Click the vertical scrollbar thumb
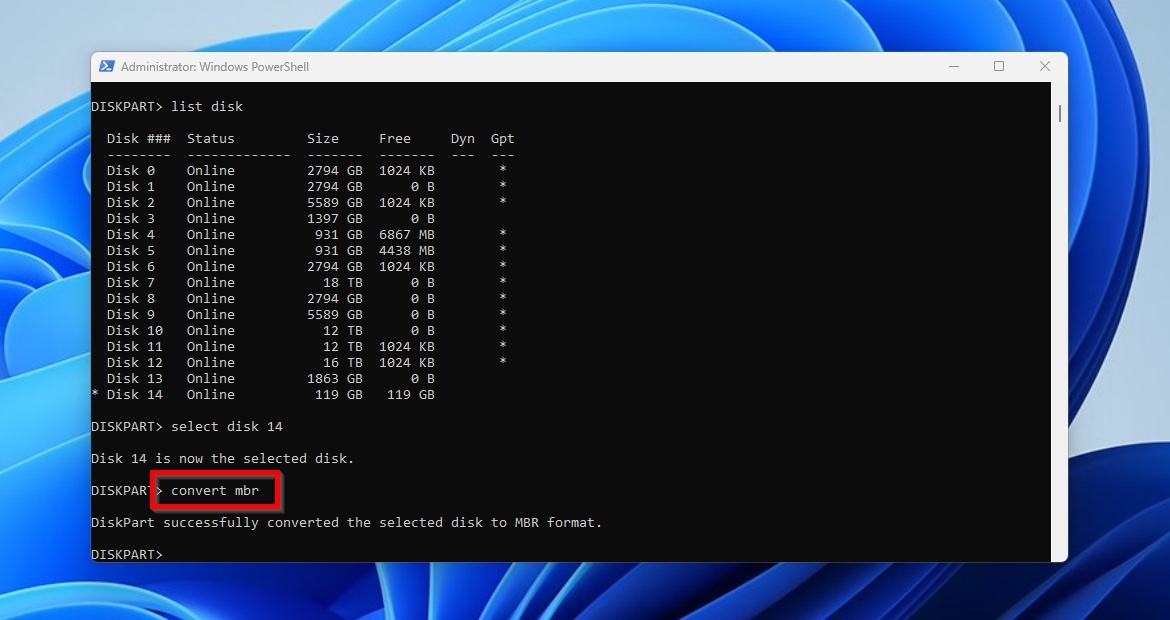 point(1060,113)
